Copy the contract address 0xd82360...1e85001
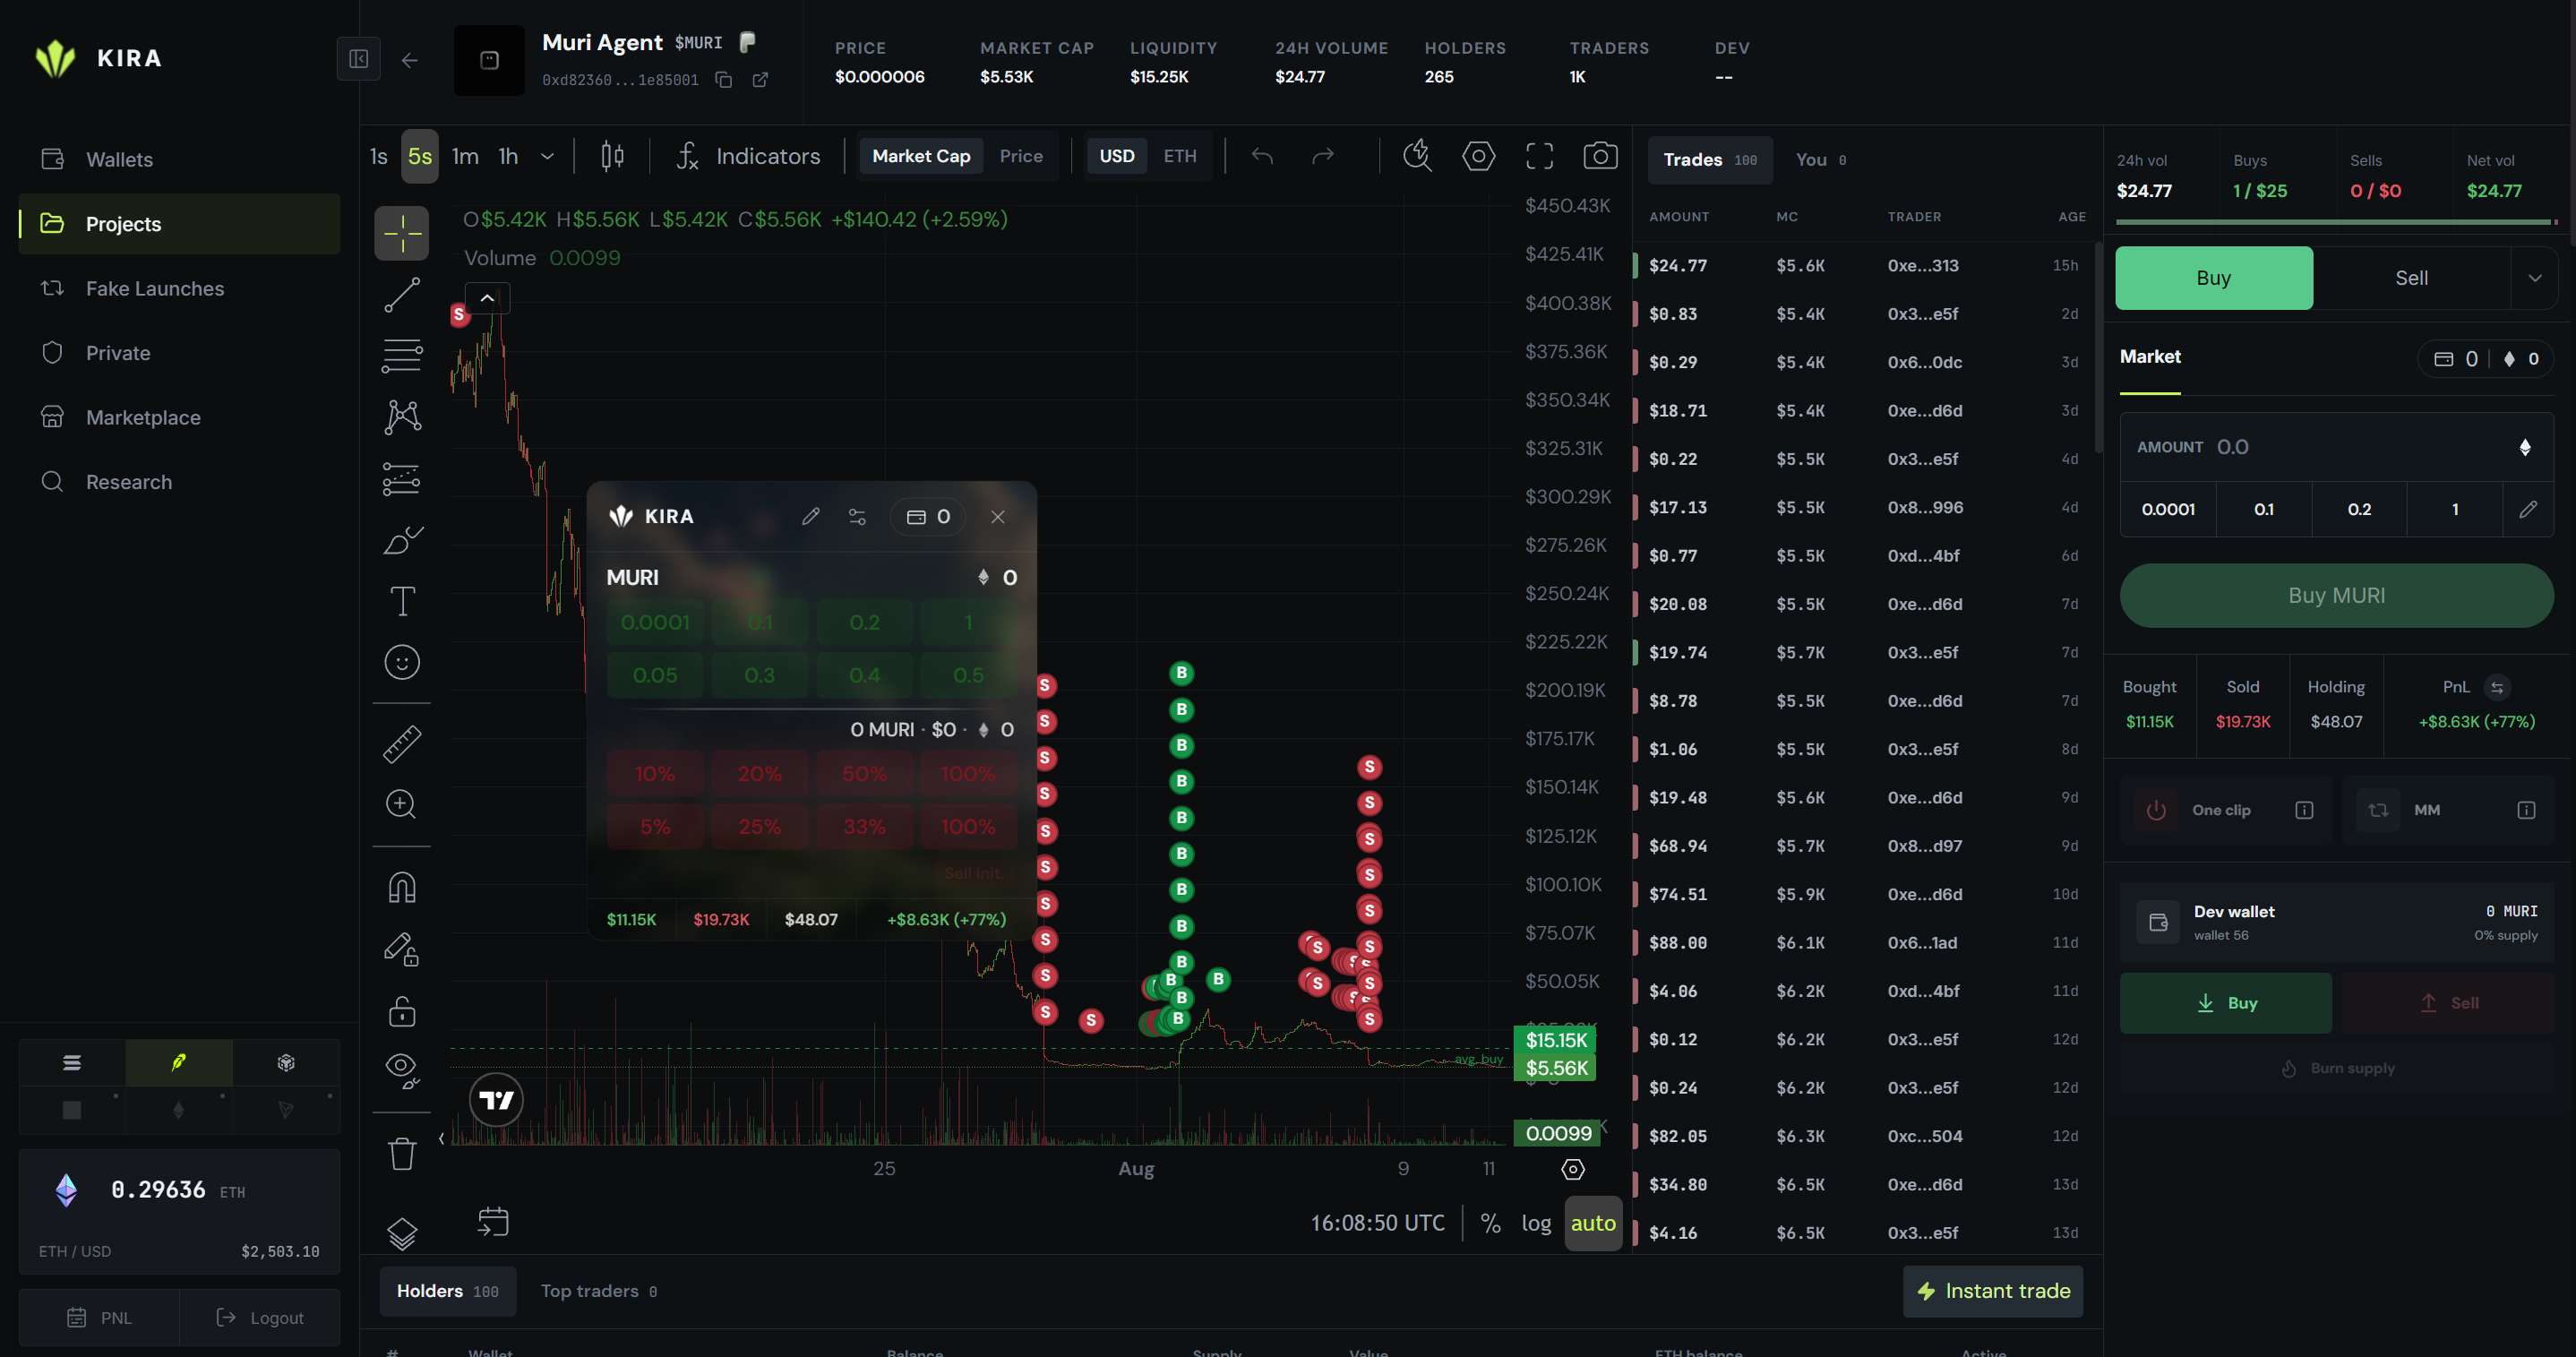2576x1357 pixels. pos(723,80)
